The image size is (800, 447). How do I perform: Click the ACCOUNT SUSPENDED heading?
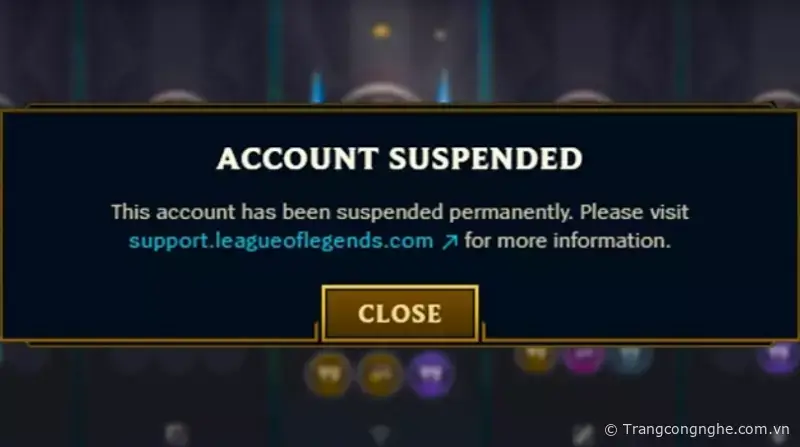399,159
